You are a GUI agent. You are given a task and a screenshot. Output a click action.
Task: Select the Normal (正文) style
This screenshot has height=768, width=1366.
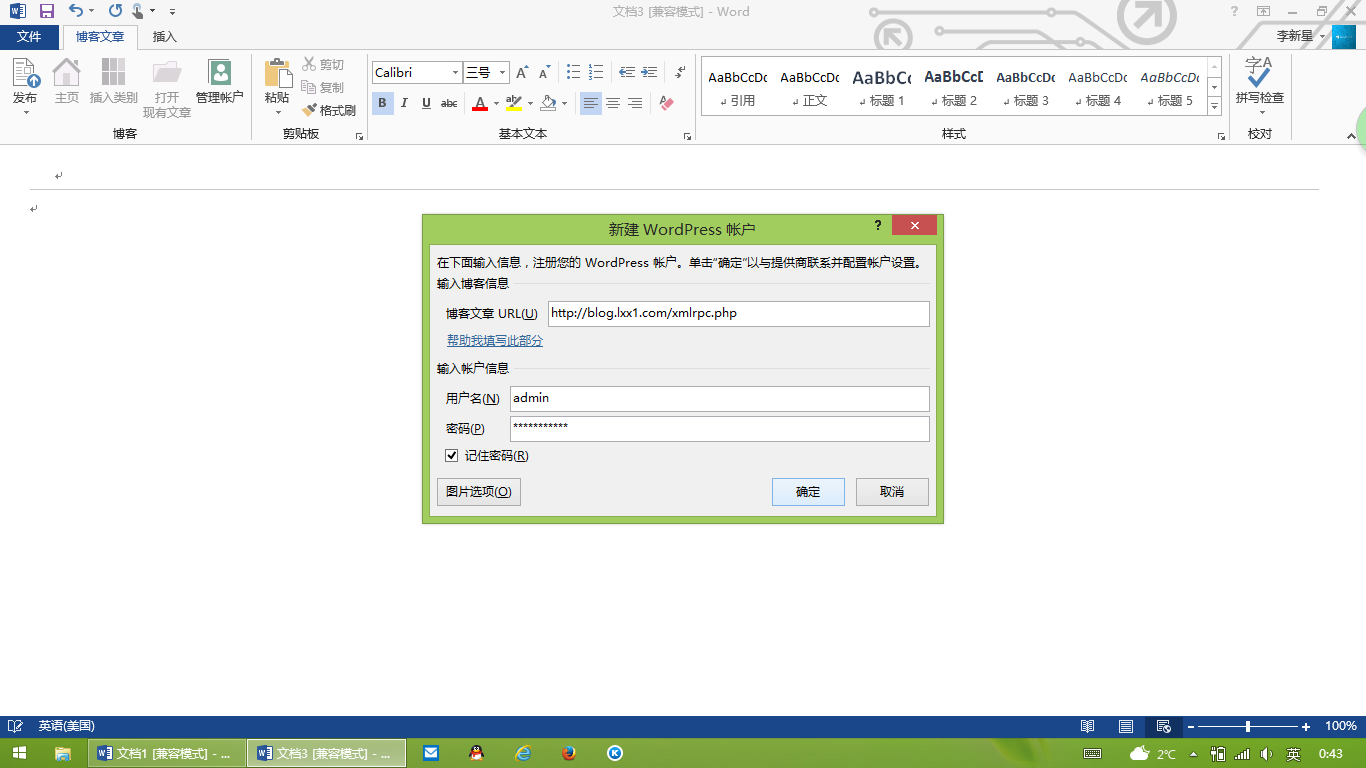coord(809,87)
